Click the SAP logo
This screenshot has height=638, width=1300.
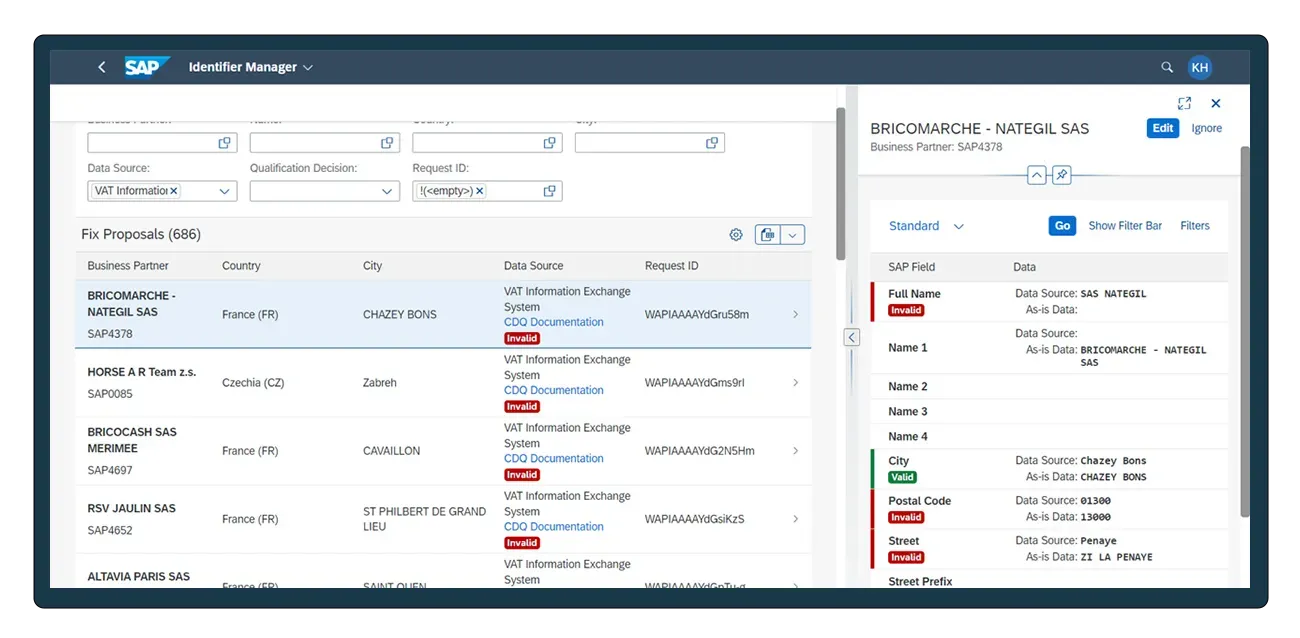[147, 67]
